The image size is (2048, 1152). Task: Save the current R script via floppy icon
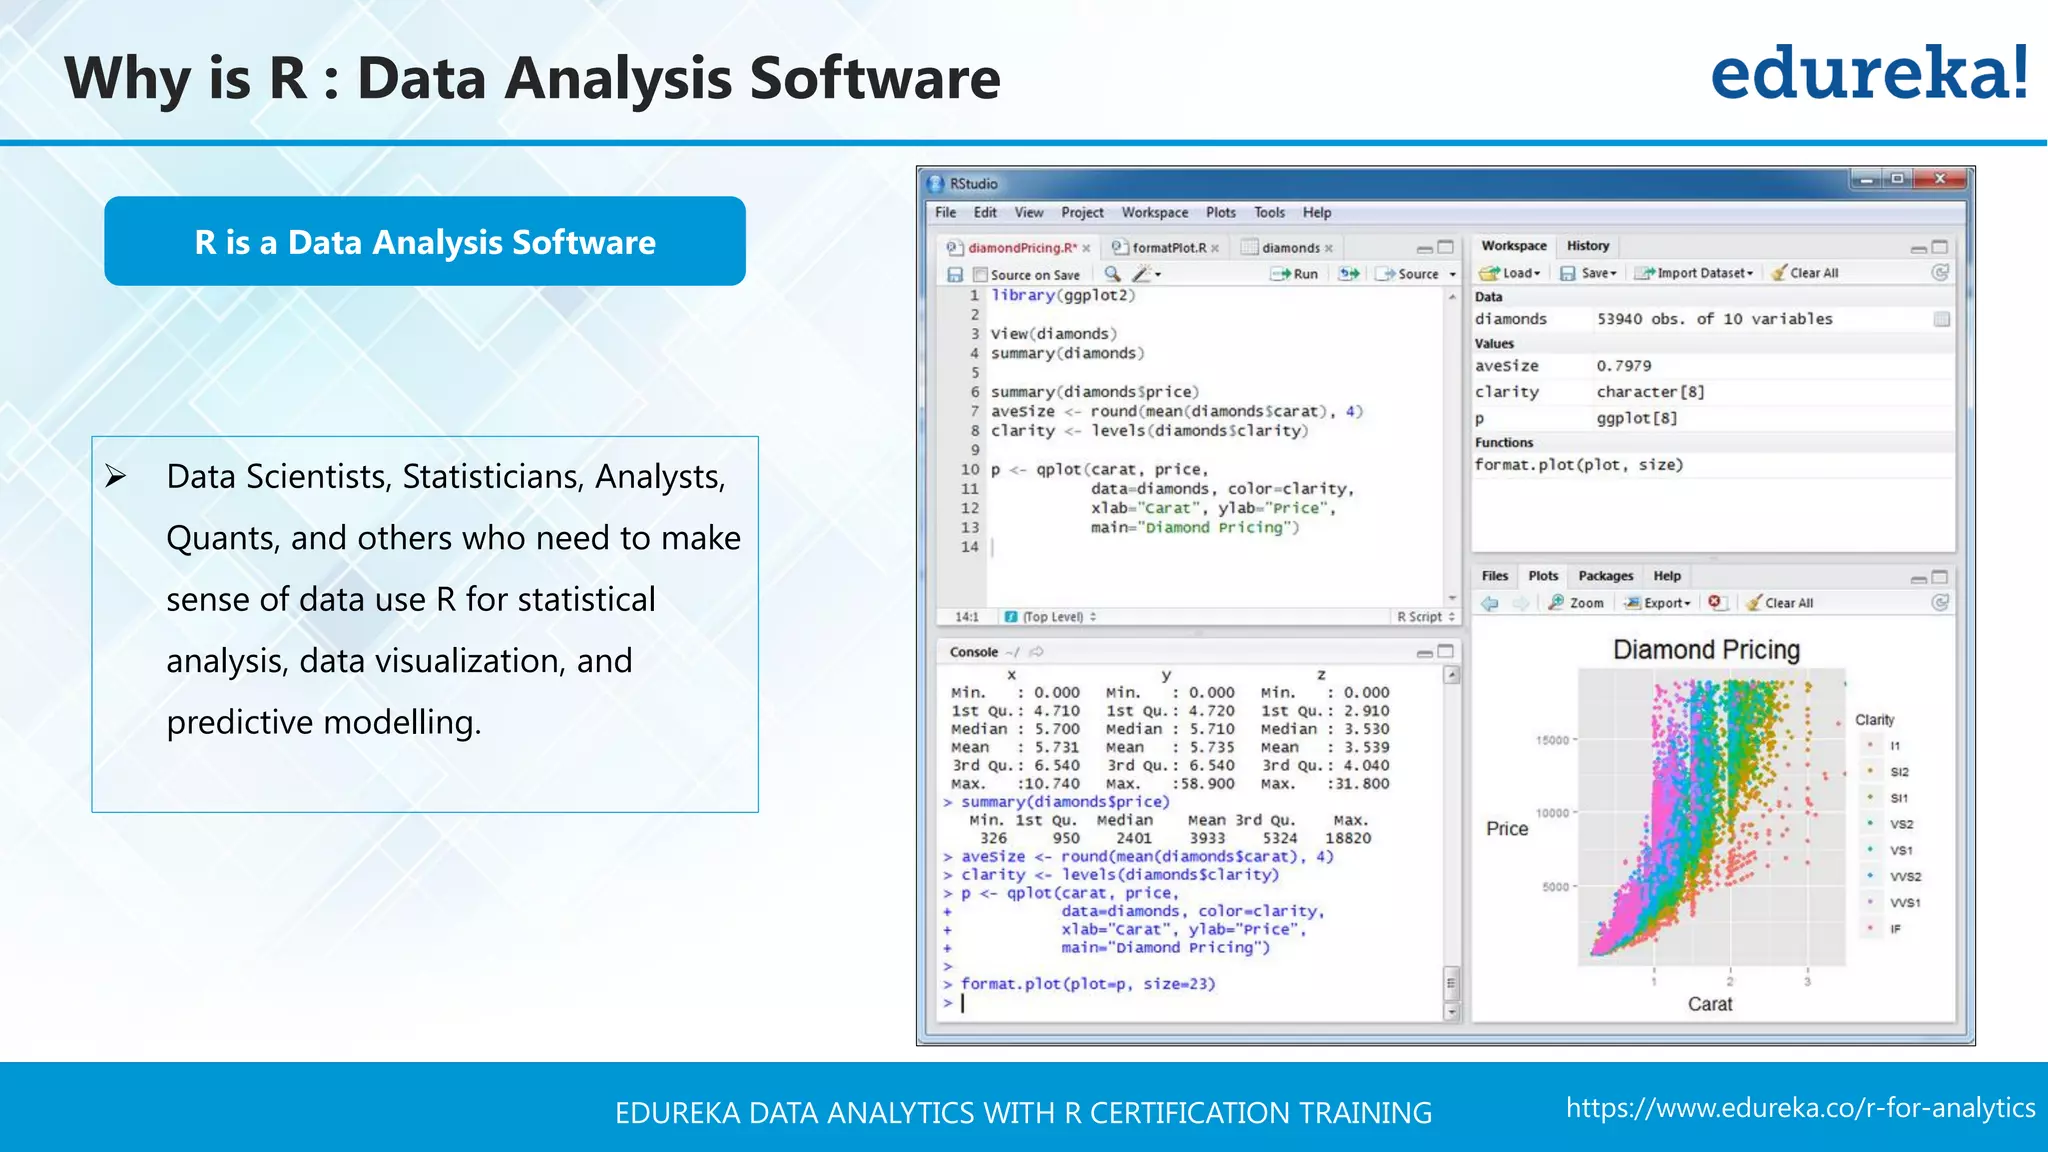(955, 274)
